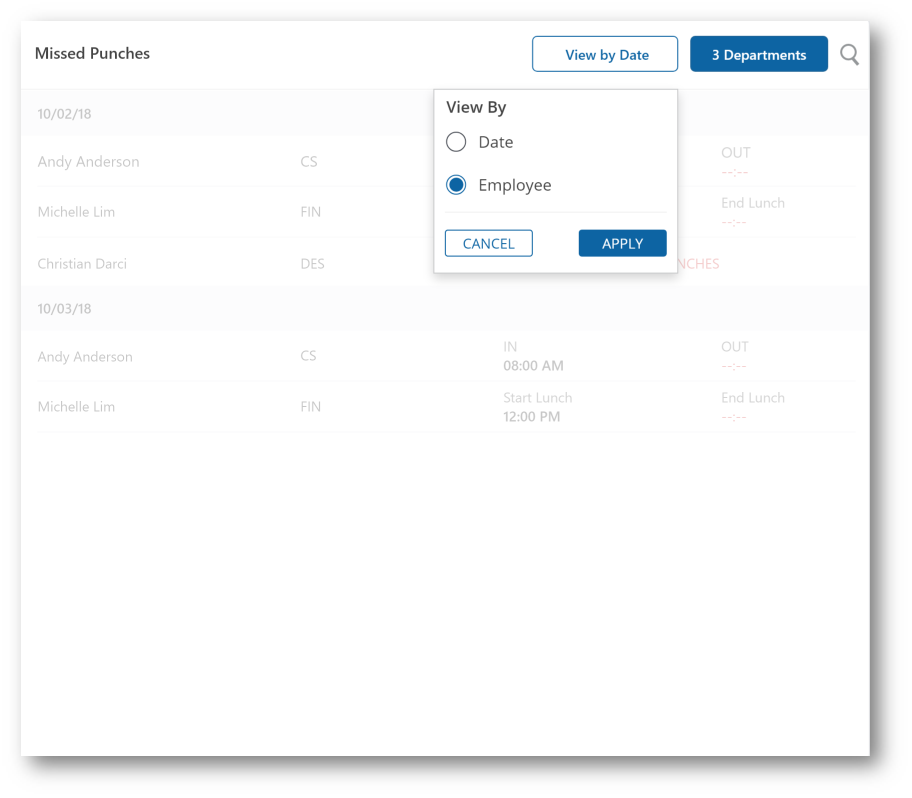Click the 12:00 PM Start Lunch time
Viewport: 912px width, 798px height.
531,417
